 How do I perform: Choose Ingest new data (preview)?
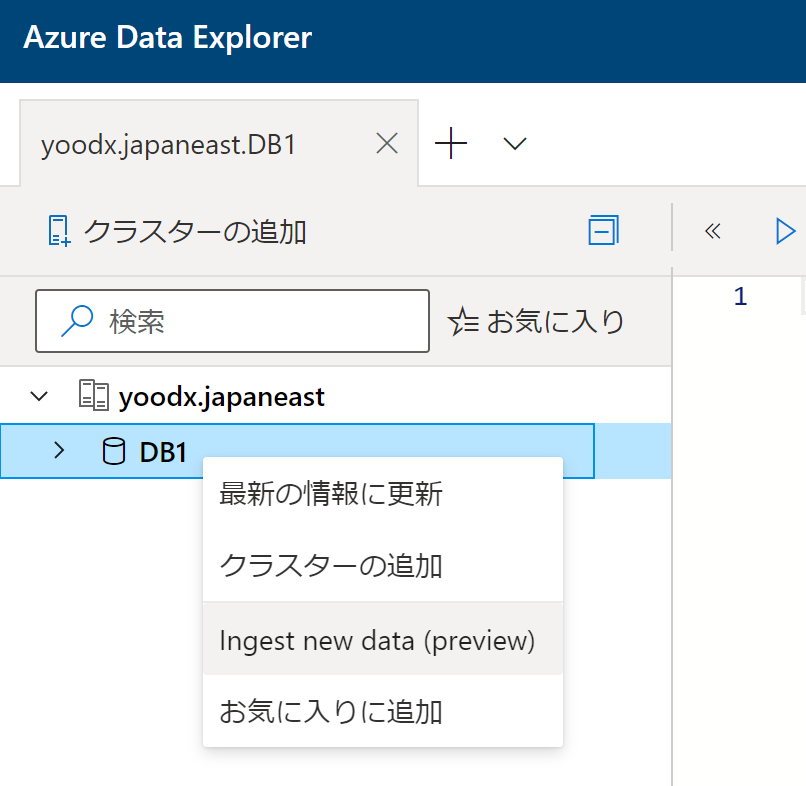377,640
